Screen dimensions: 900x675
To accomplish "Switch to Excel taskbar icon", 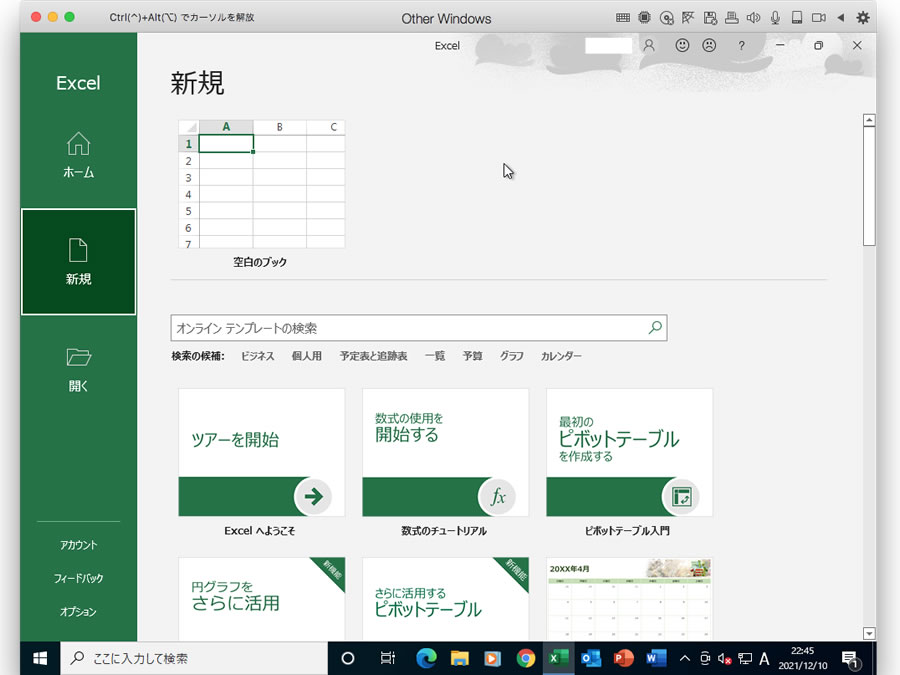I will 558,658.
